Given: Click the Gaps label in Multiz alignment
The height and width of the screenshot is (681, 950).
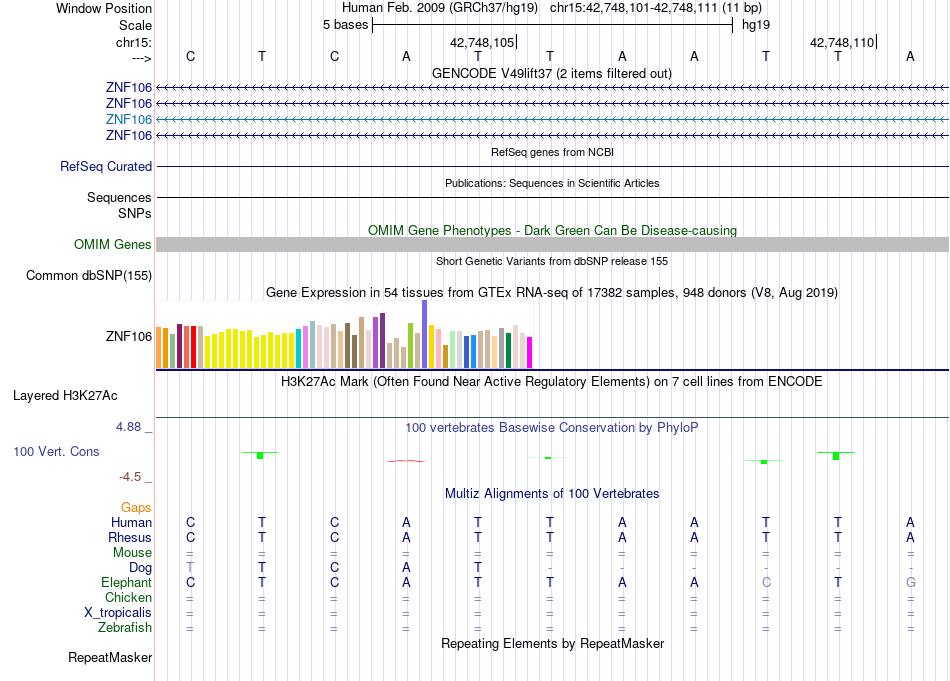Looking at the screenshot, I should [x=136, y=507].
